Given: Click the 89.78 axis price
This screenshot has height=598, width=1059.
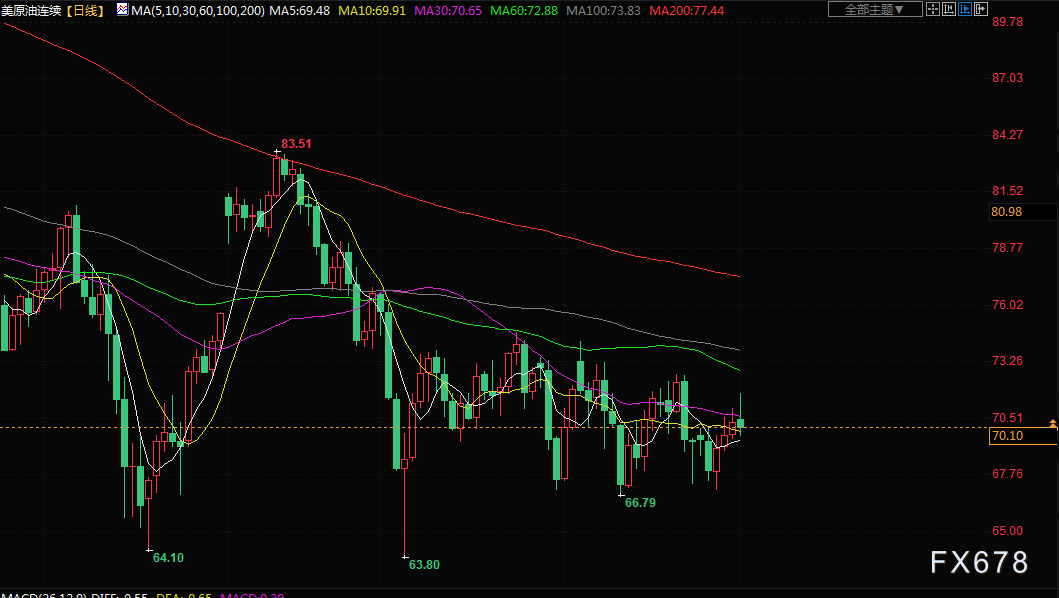Looking at the screenshot, I should [x=1007, y=22].
